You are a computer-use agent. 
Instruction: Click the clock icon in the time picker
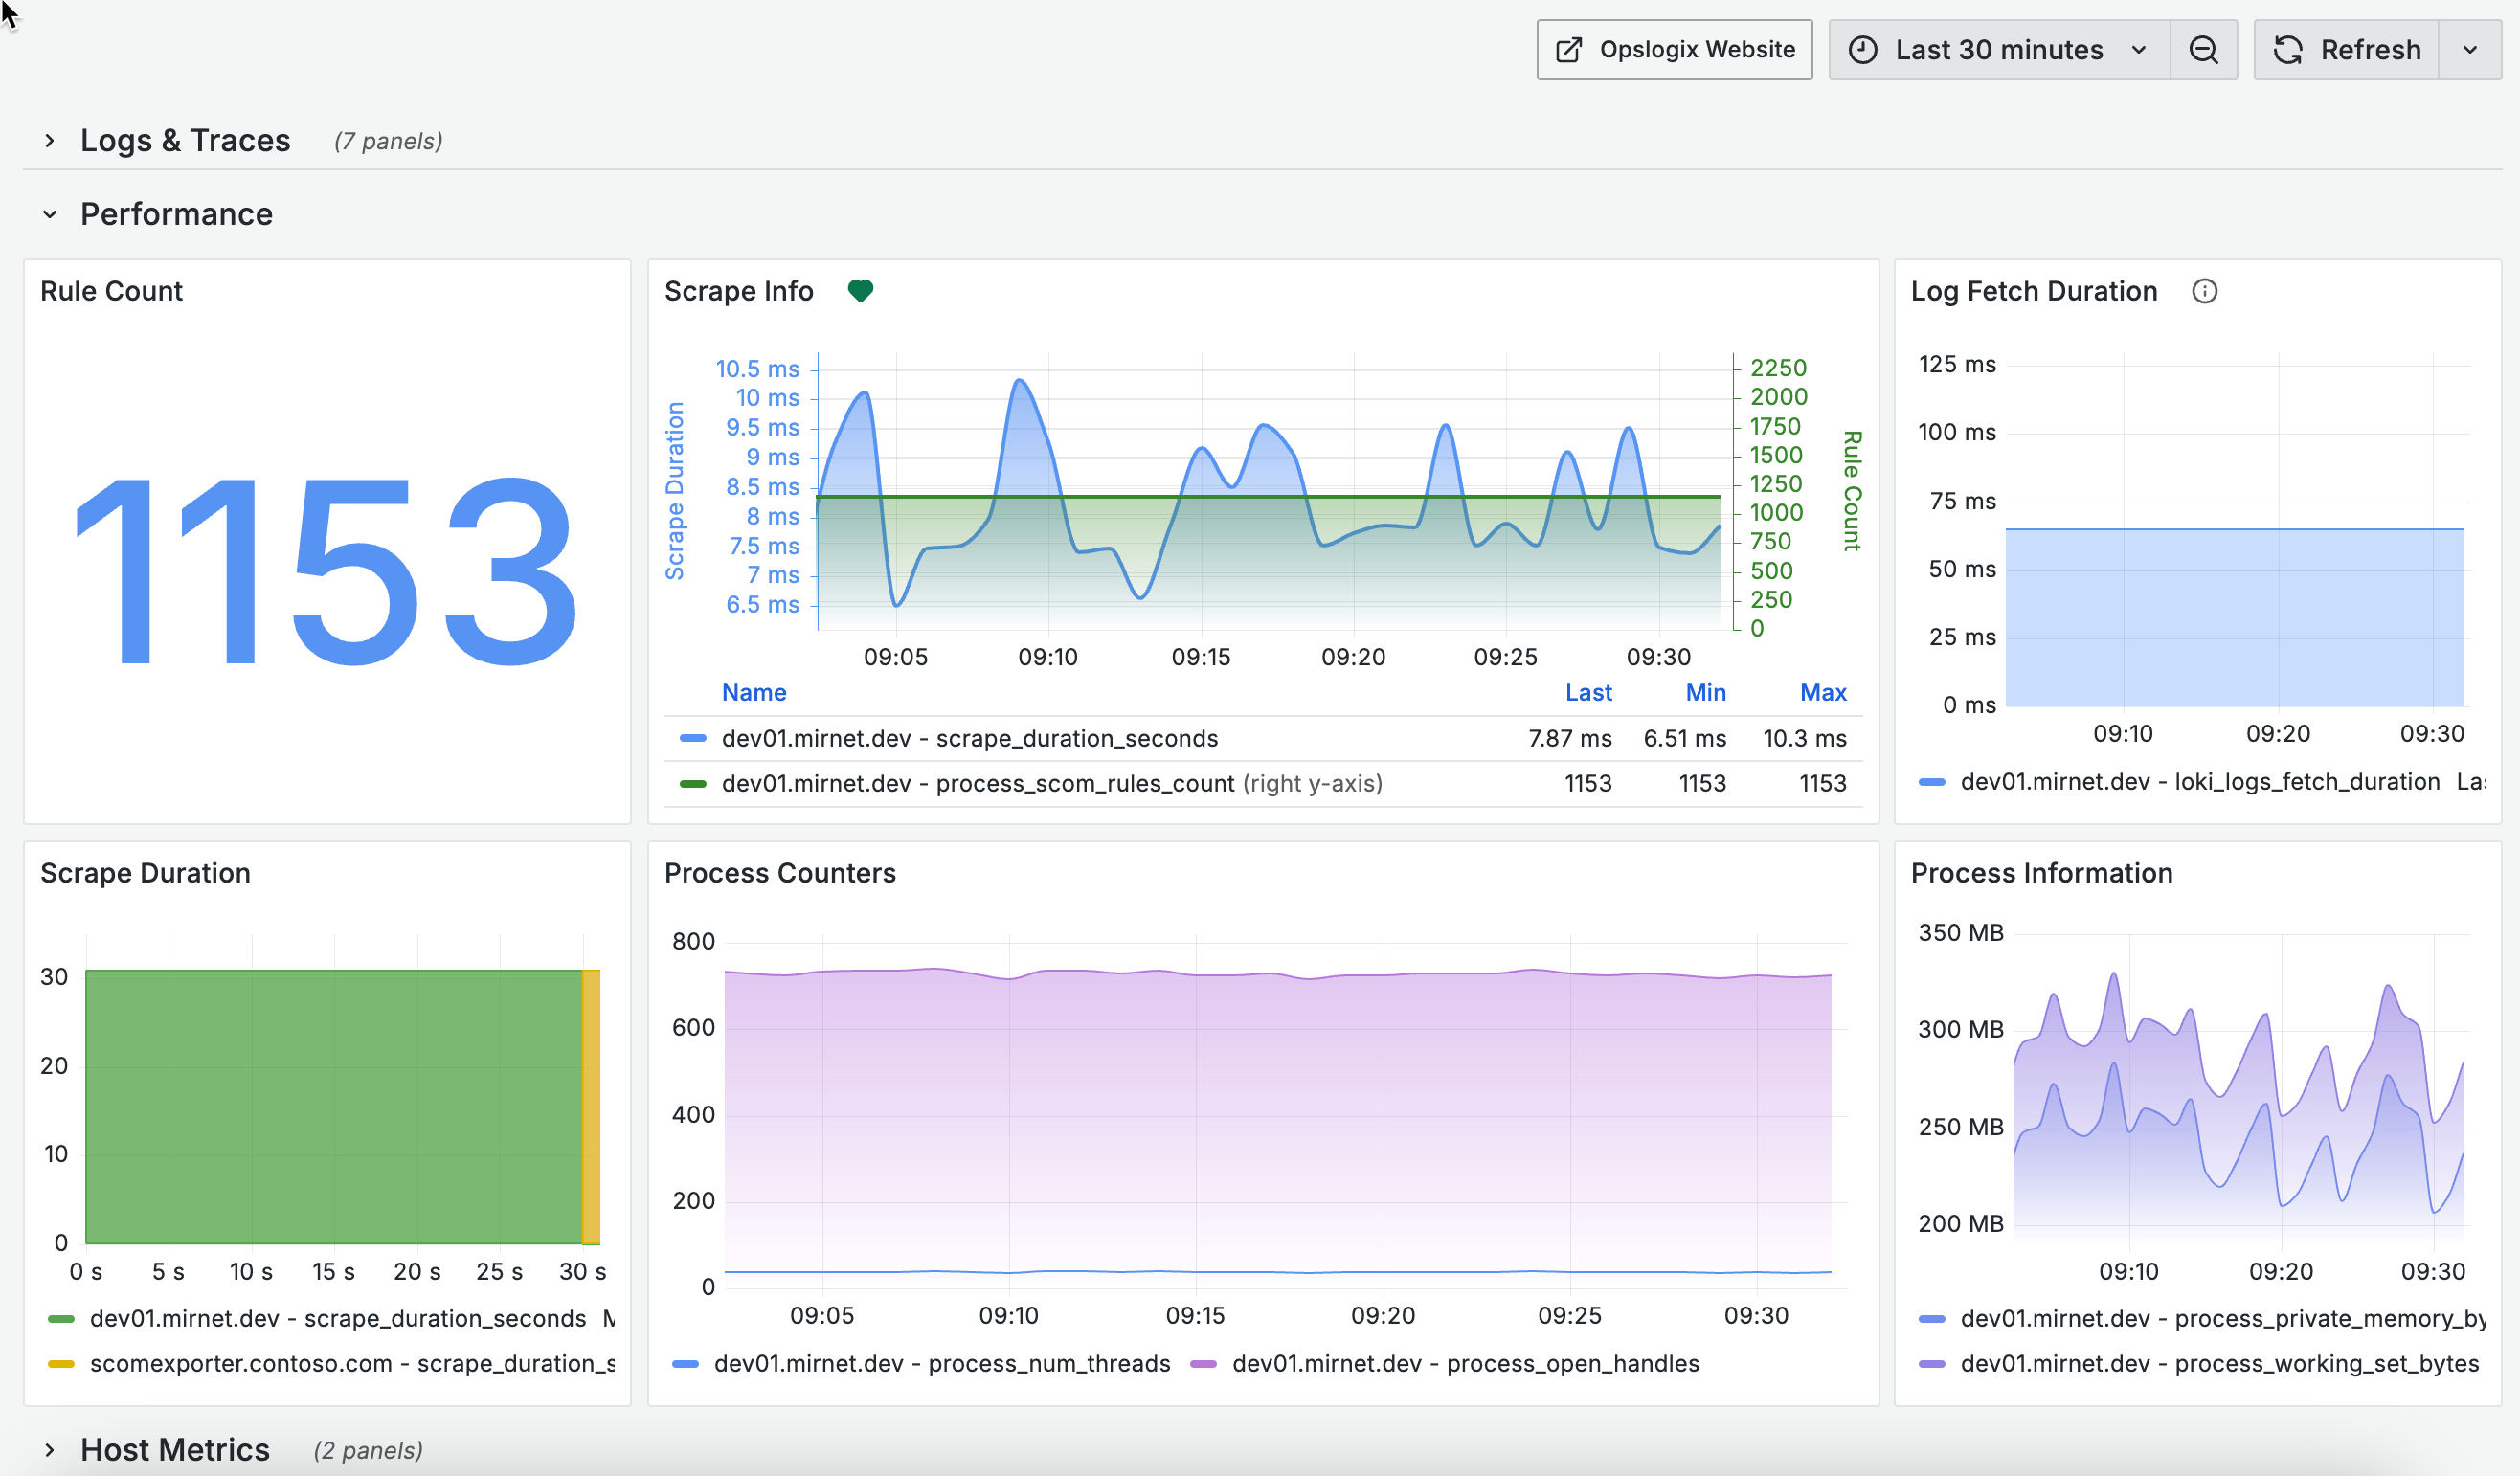coord(1864,49)
